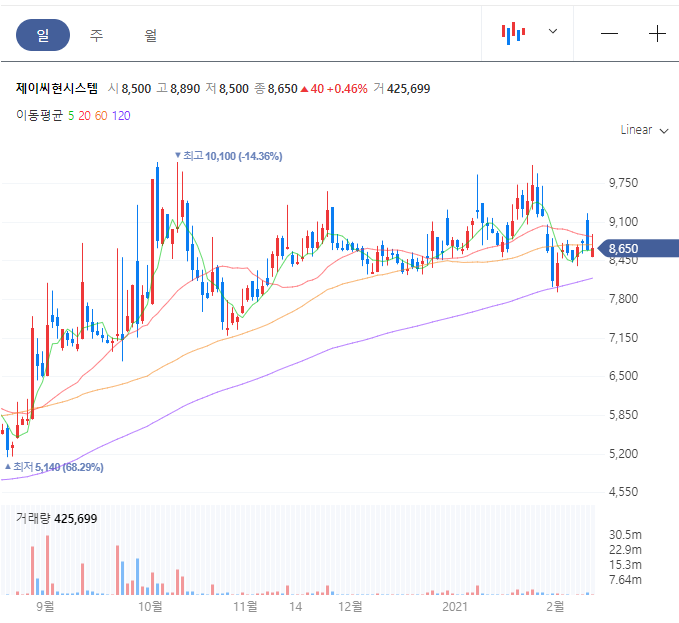Click the 시 8,500 opening price value
679x623 pixels.
(x=129, y=89)
